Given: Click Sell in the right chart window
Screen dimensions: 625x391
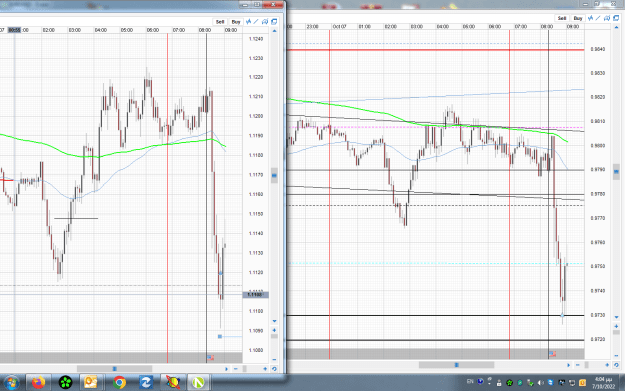Looking at the screenshot, I should coord(562,18).
